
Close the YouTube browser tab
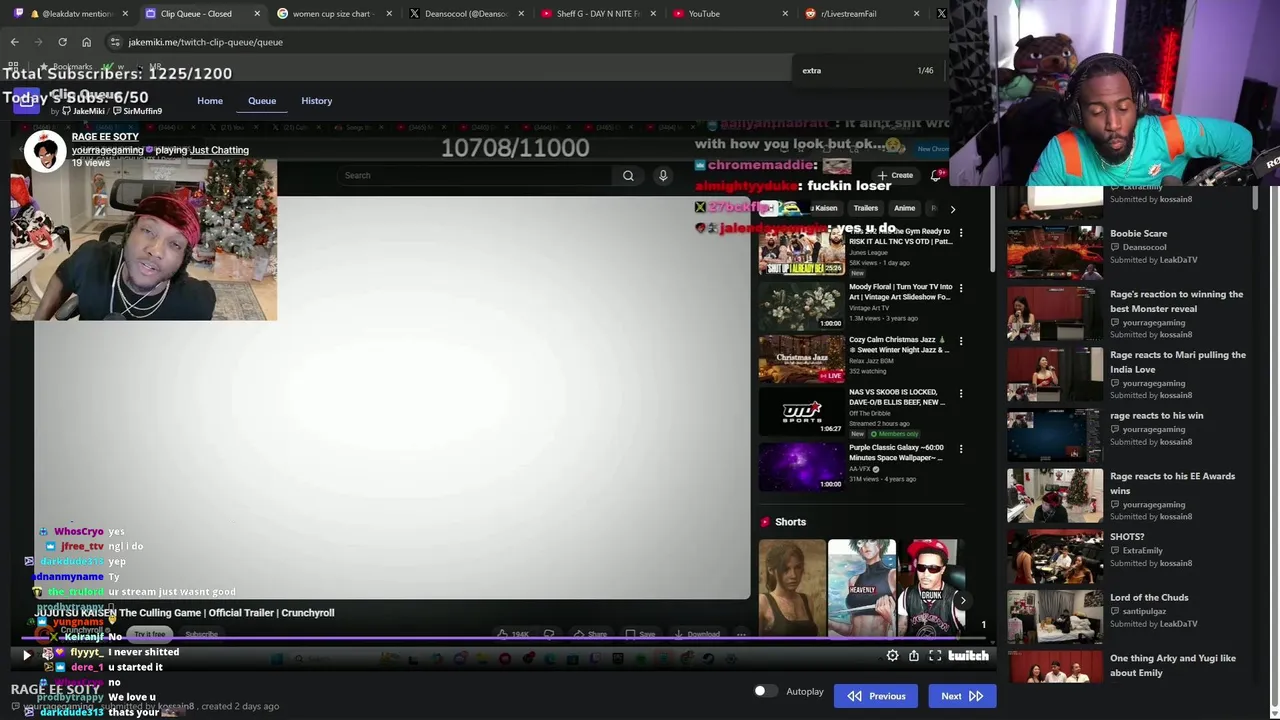click(784, 14)
